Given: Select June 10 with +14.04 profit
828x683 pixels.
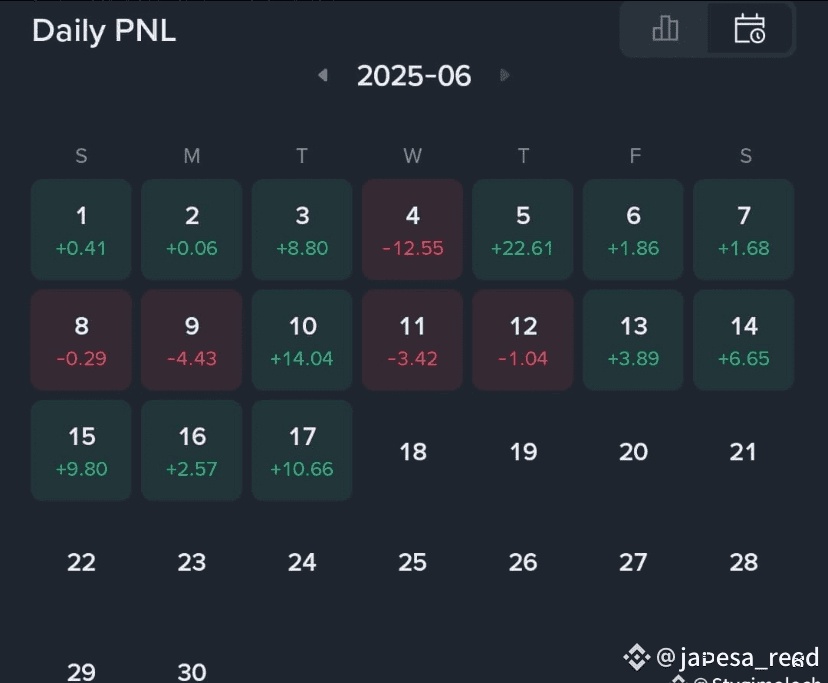Looking at the screenshot, I should tap(302, 340).
